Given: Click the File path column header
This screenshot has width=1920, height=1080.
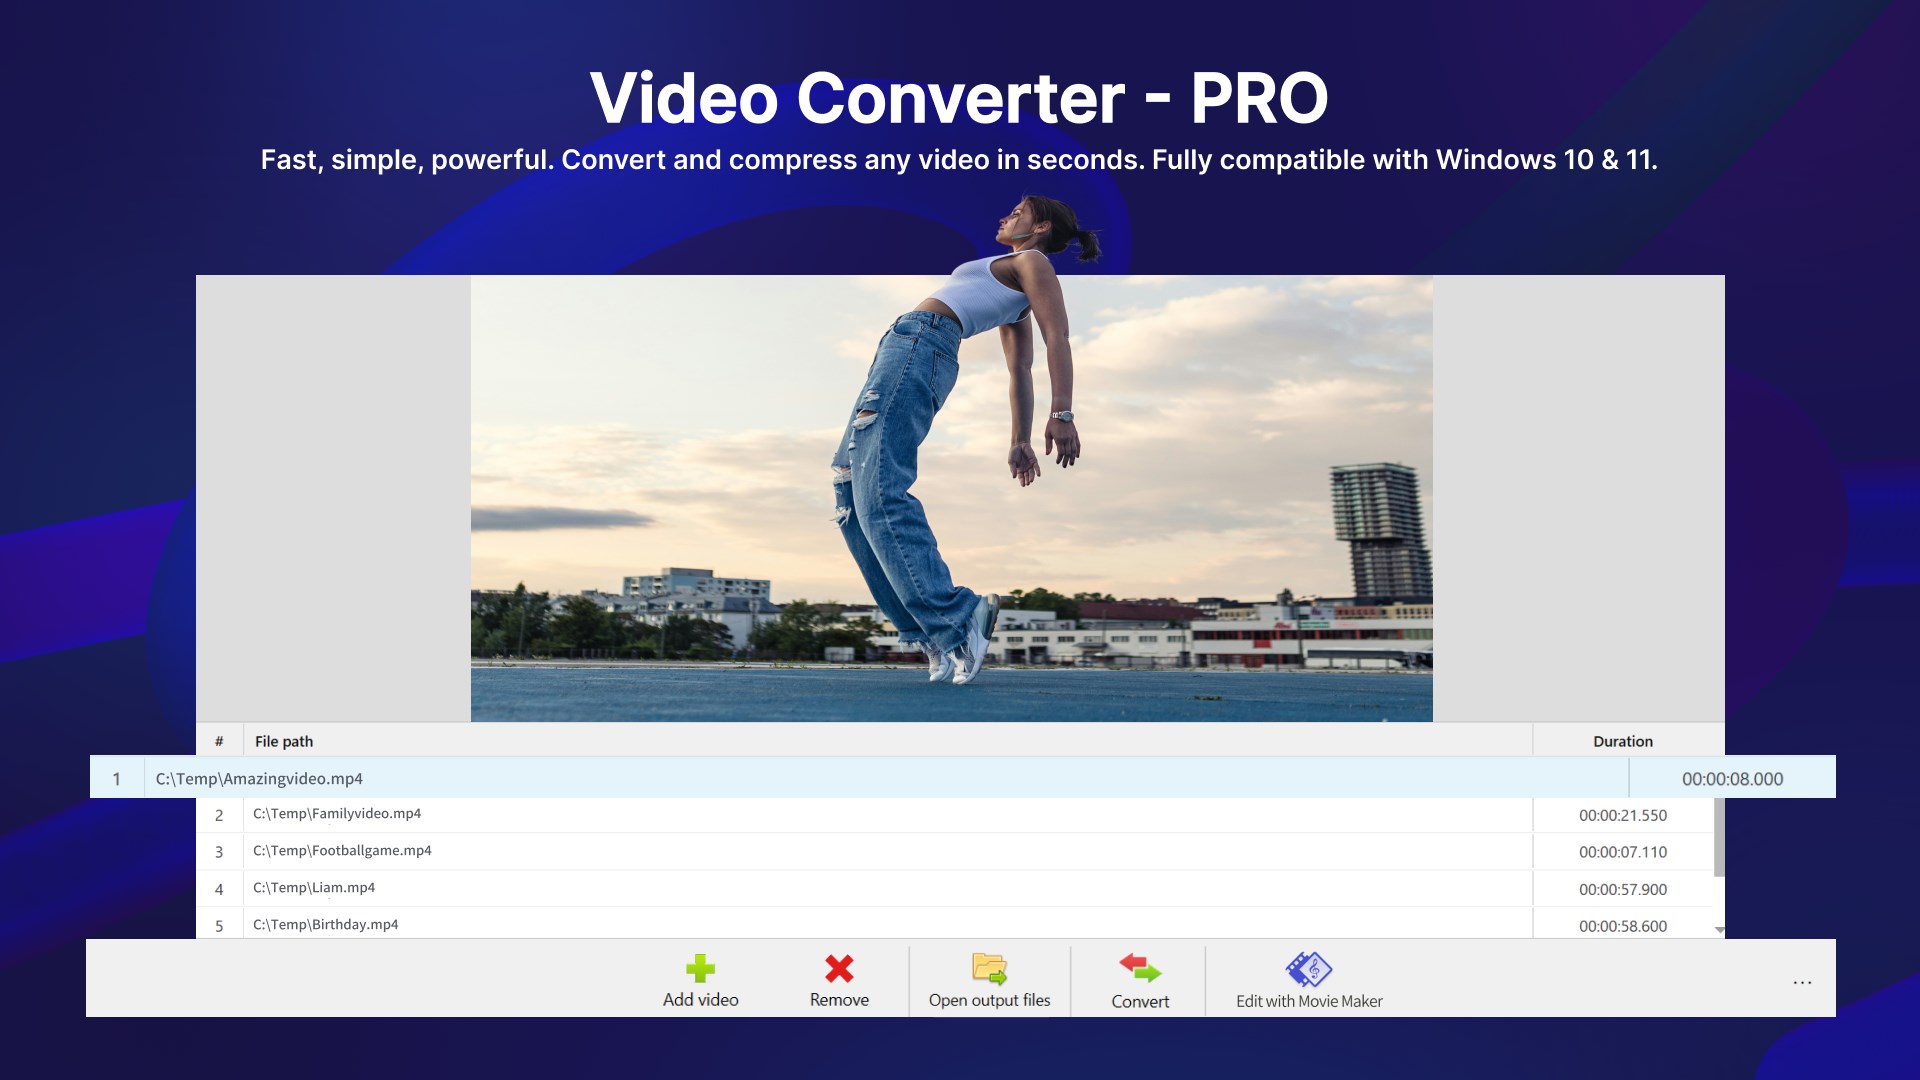Looking at the screenshot, I should pos(887,741).
